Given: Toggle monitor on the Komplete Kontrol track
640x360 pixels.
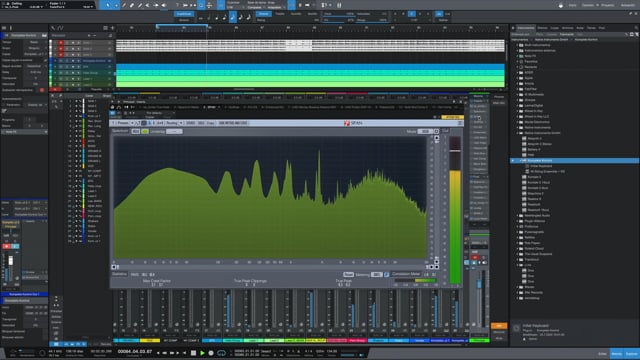Looking at the screenshot, I should click(x=78, y=61).
